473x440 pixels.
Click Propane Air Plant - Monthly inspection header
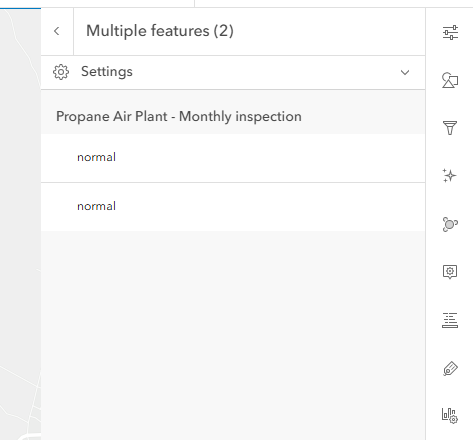click(x=179, y=116)
